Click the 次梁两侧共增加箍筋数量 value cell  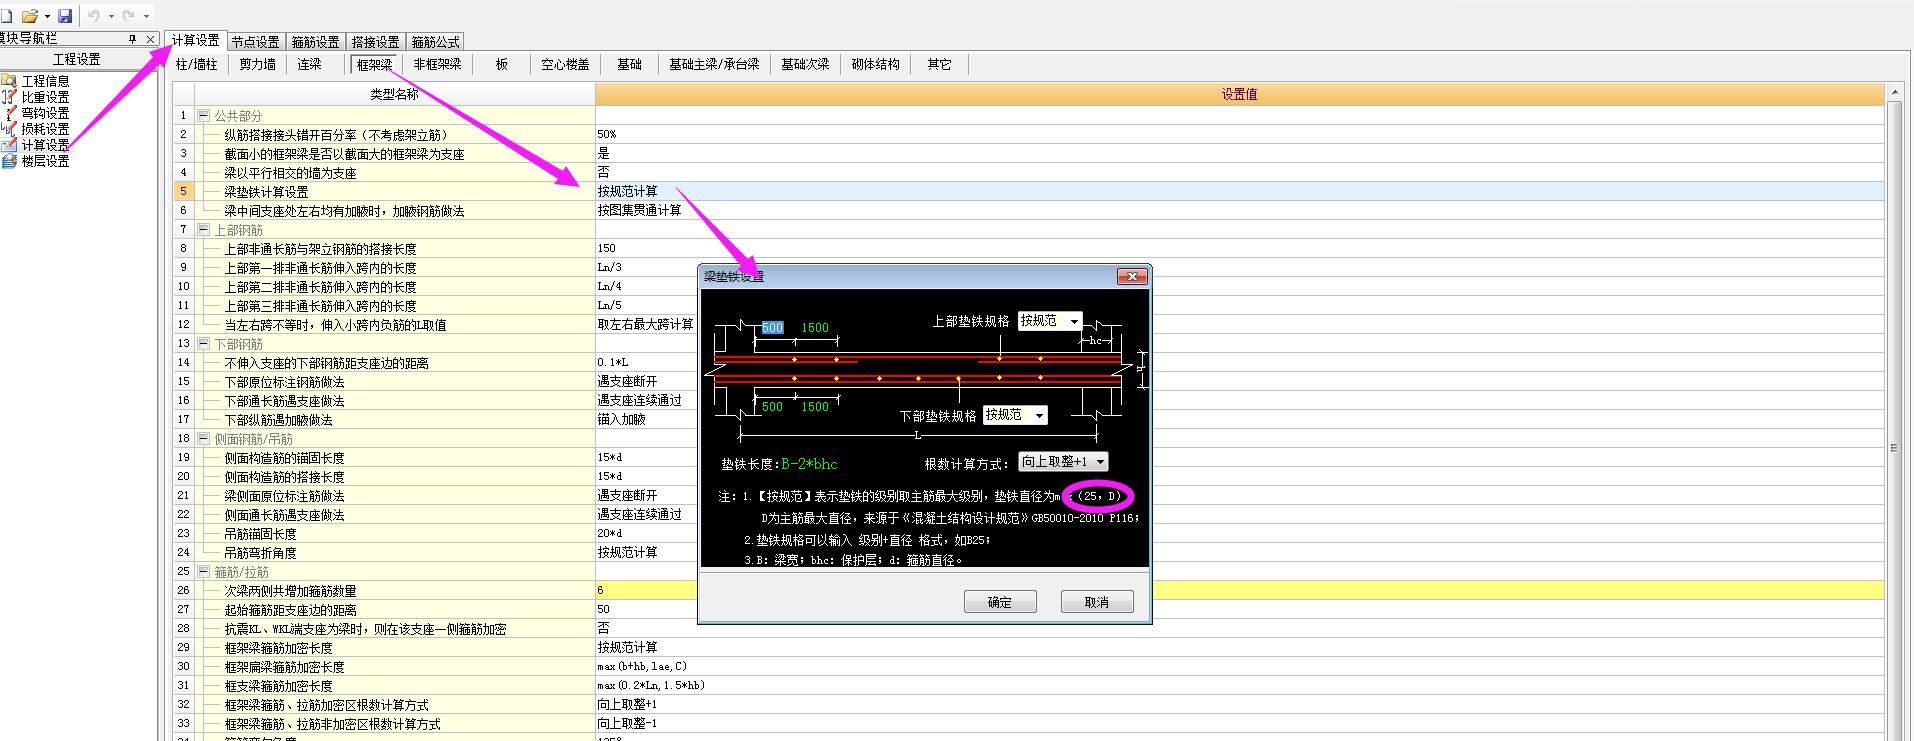coord(1240,591)
